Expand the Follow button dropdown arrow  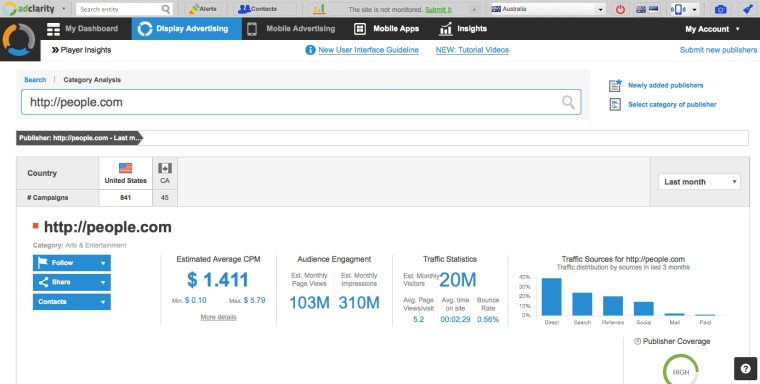[x=103, y=263]
